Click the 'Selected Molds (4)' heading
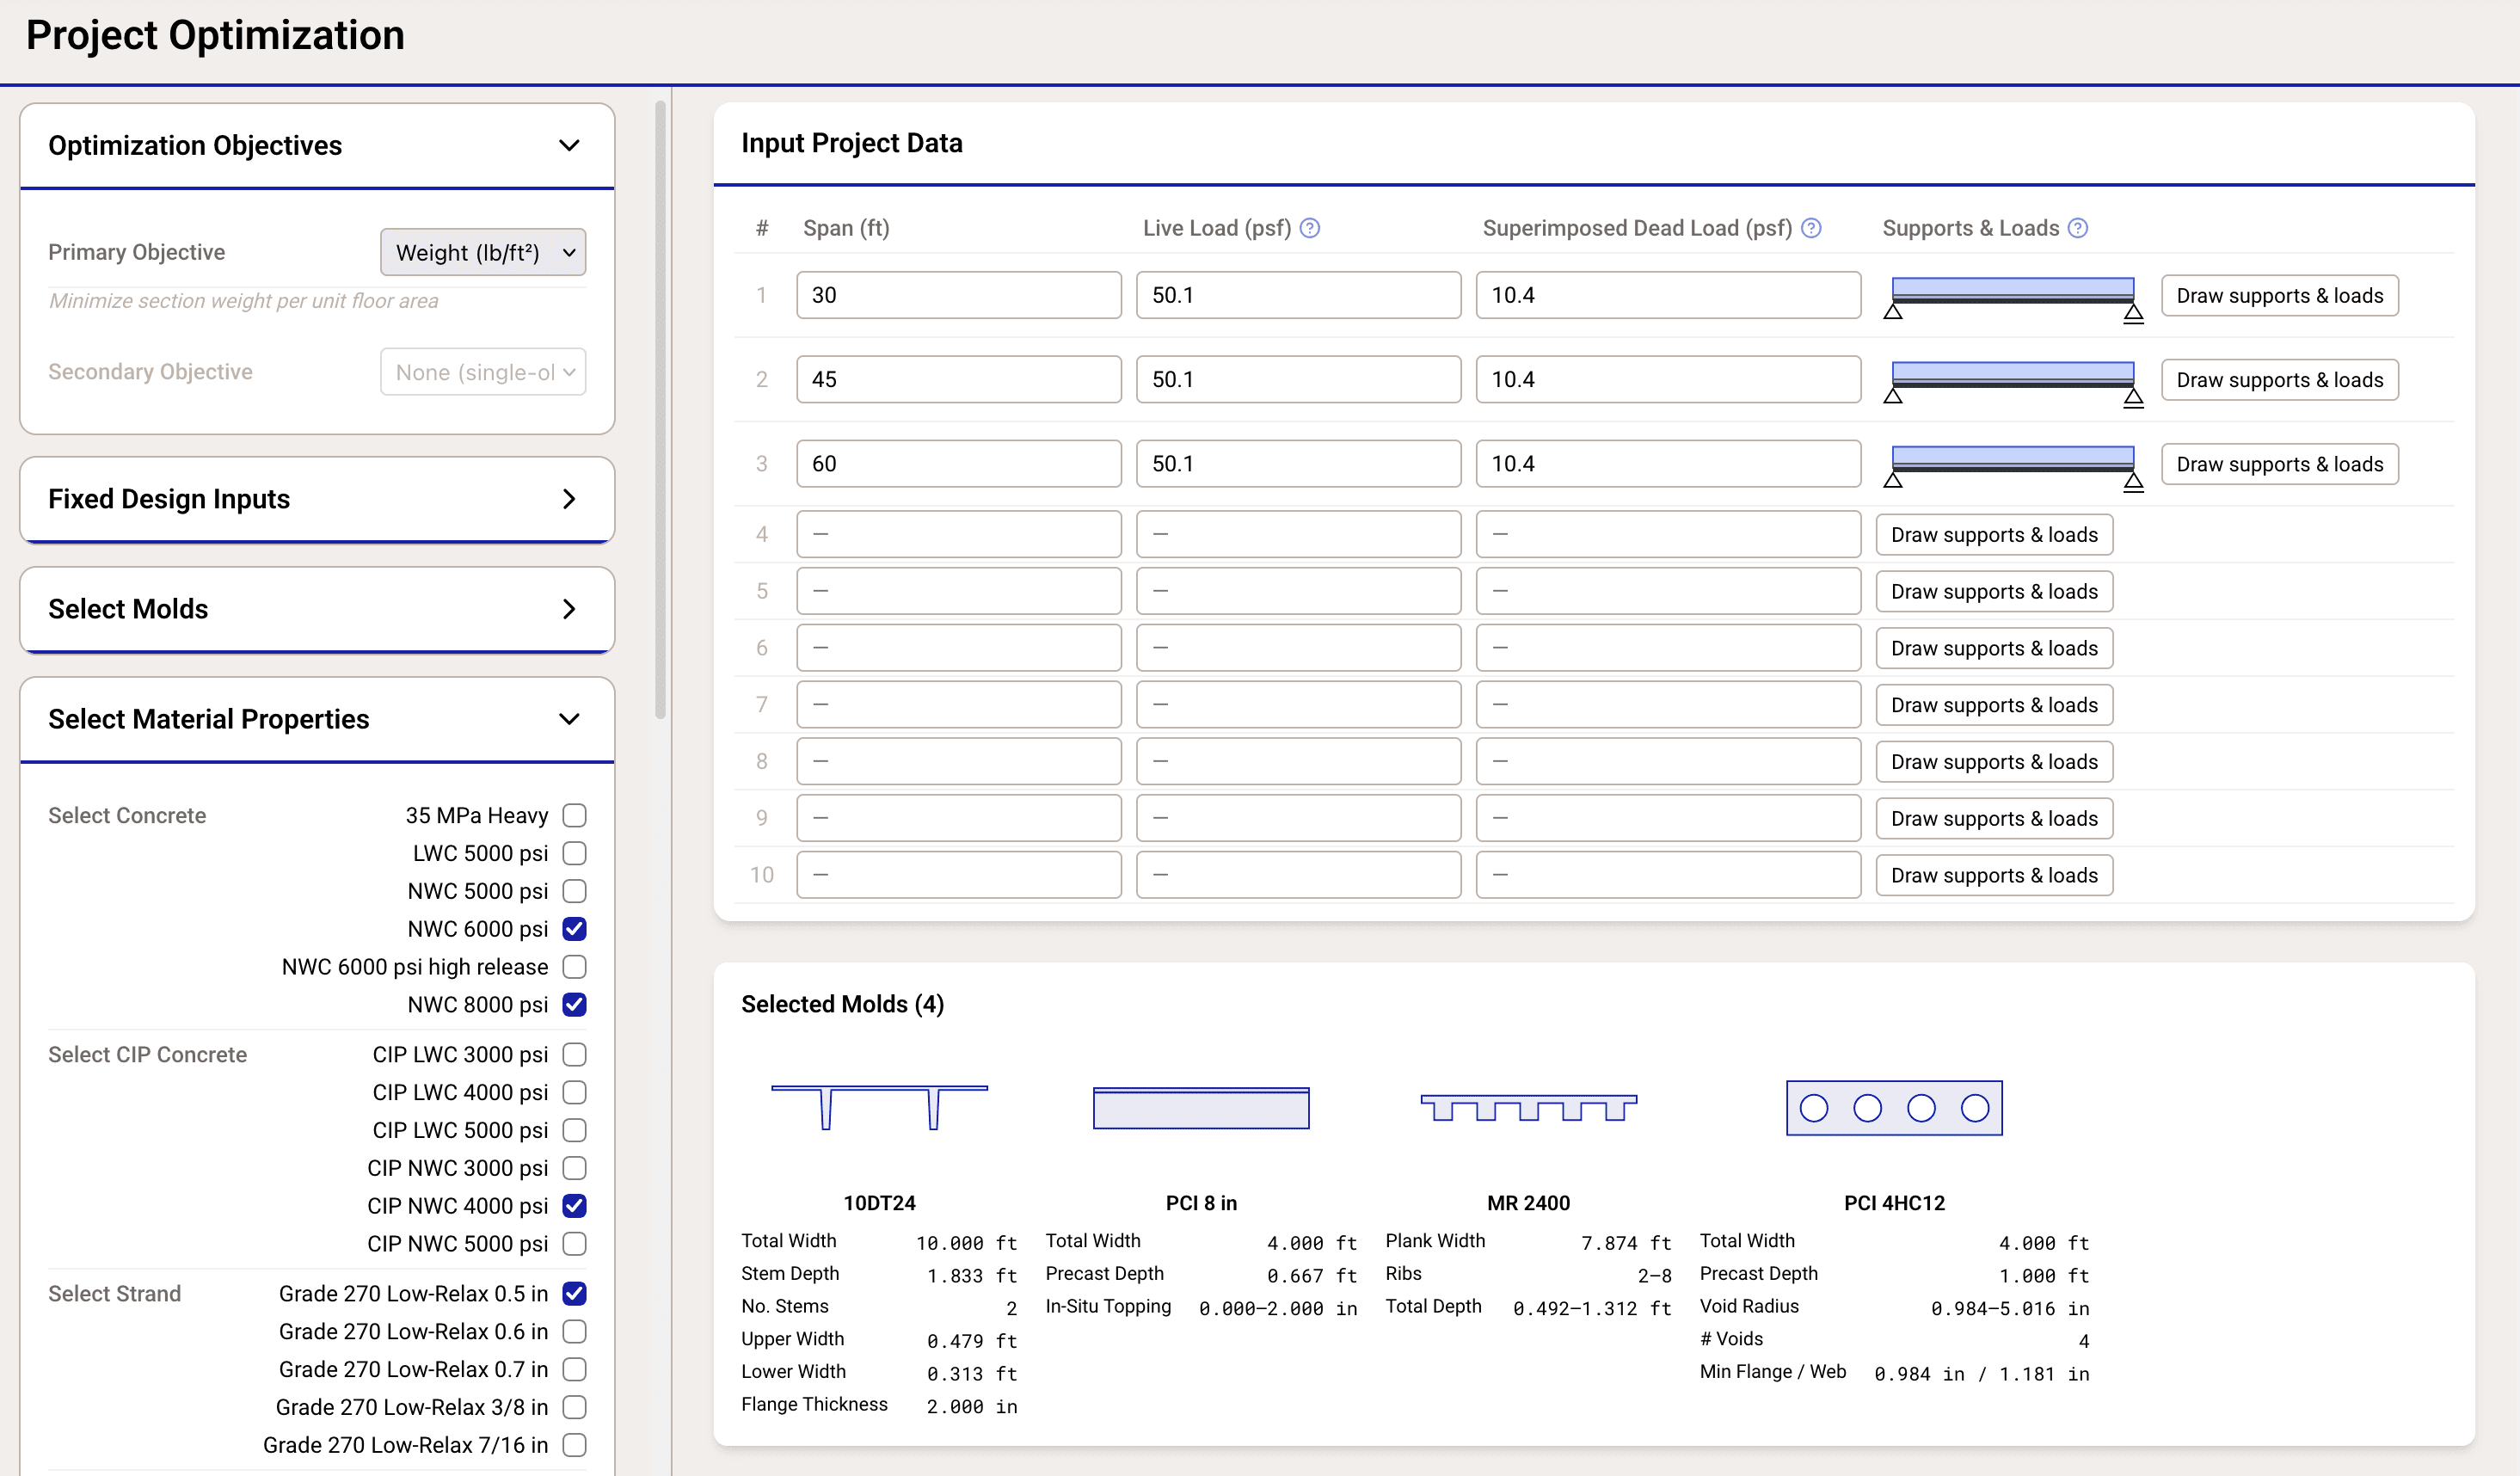 click(x=842, y=1004)
